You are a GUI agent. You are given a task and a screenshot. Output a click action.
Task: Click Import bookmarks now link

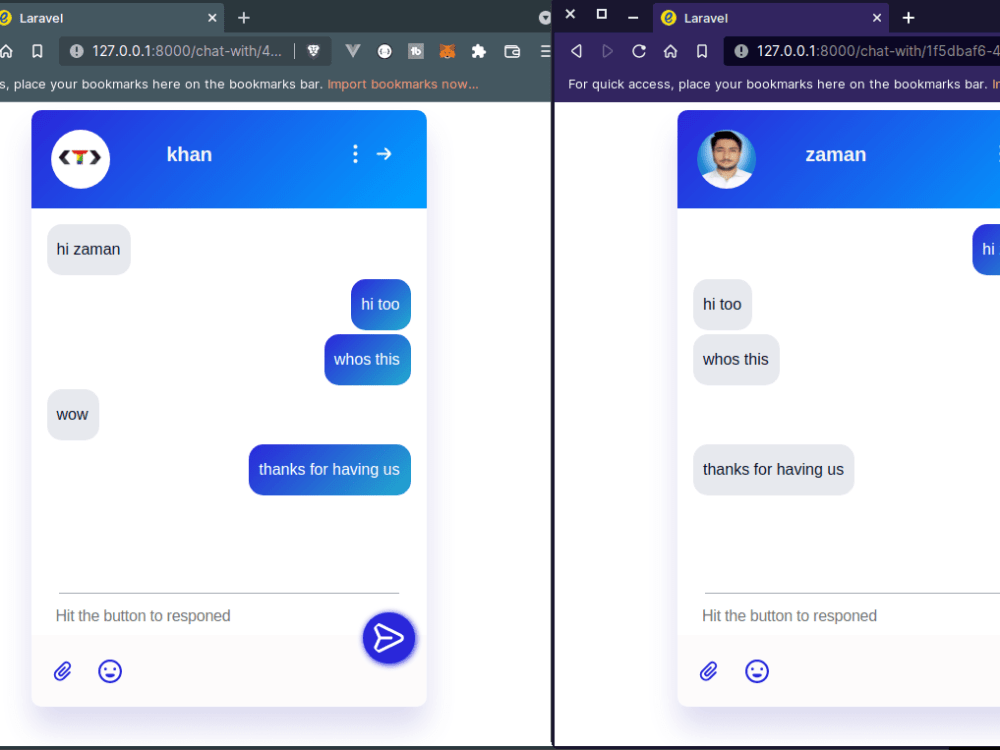click(x=402, y=84)
